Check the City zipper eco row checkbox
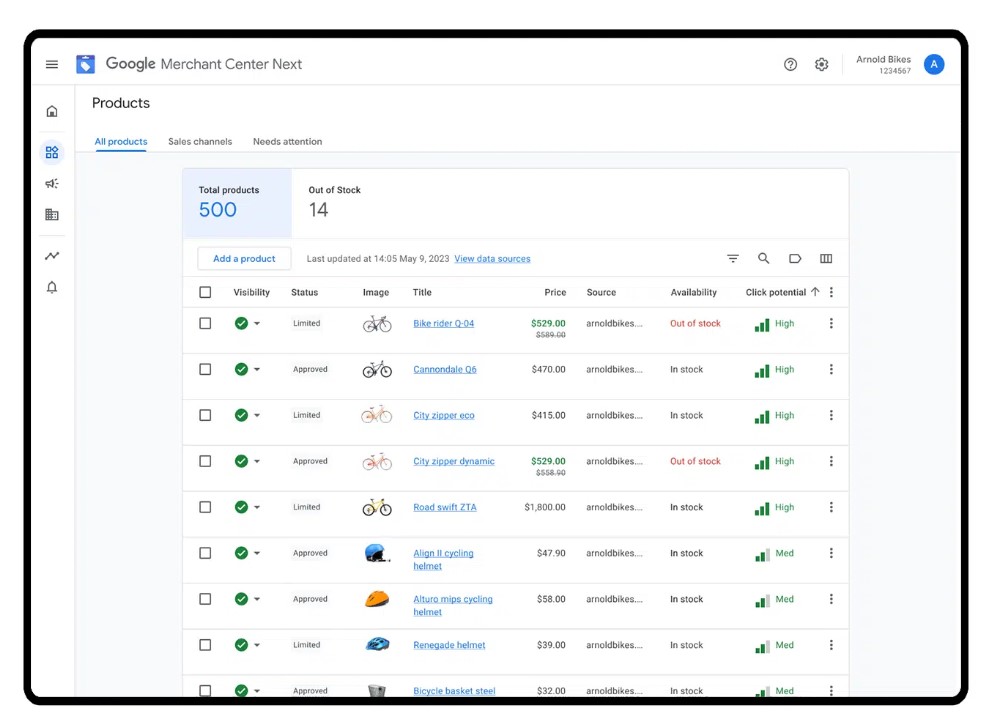This screenshot has width=987, height=720. click(205, 415)
